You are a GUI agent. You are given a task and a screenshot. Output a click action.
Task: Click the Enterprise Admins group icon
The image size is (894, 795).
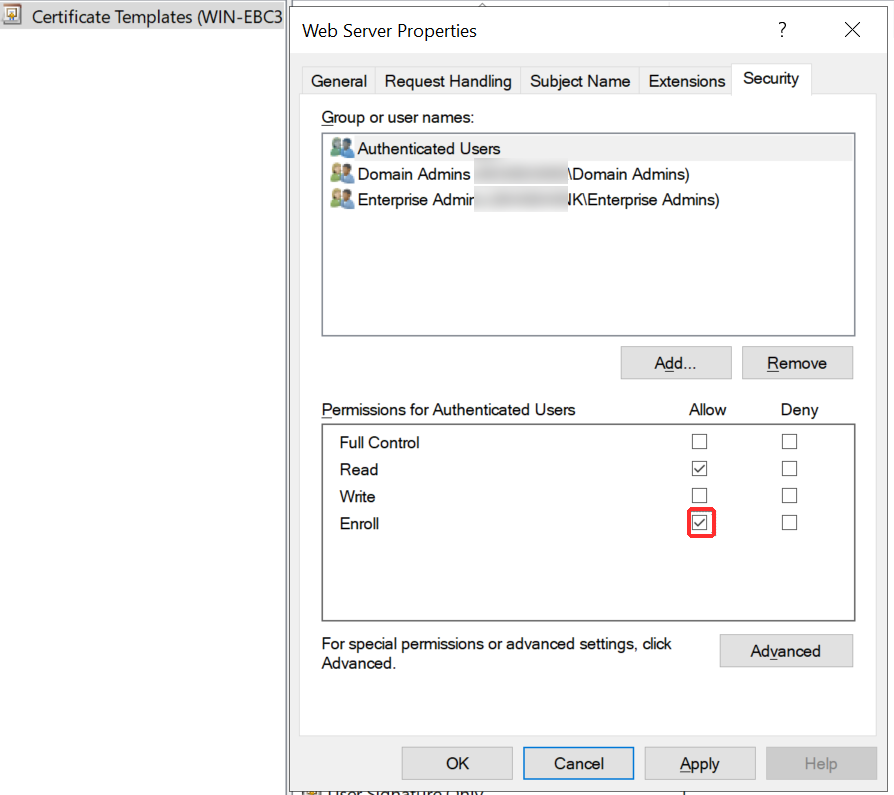342,199
